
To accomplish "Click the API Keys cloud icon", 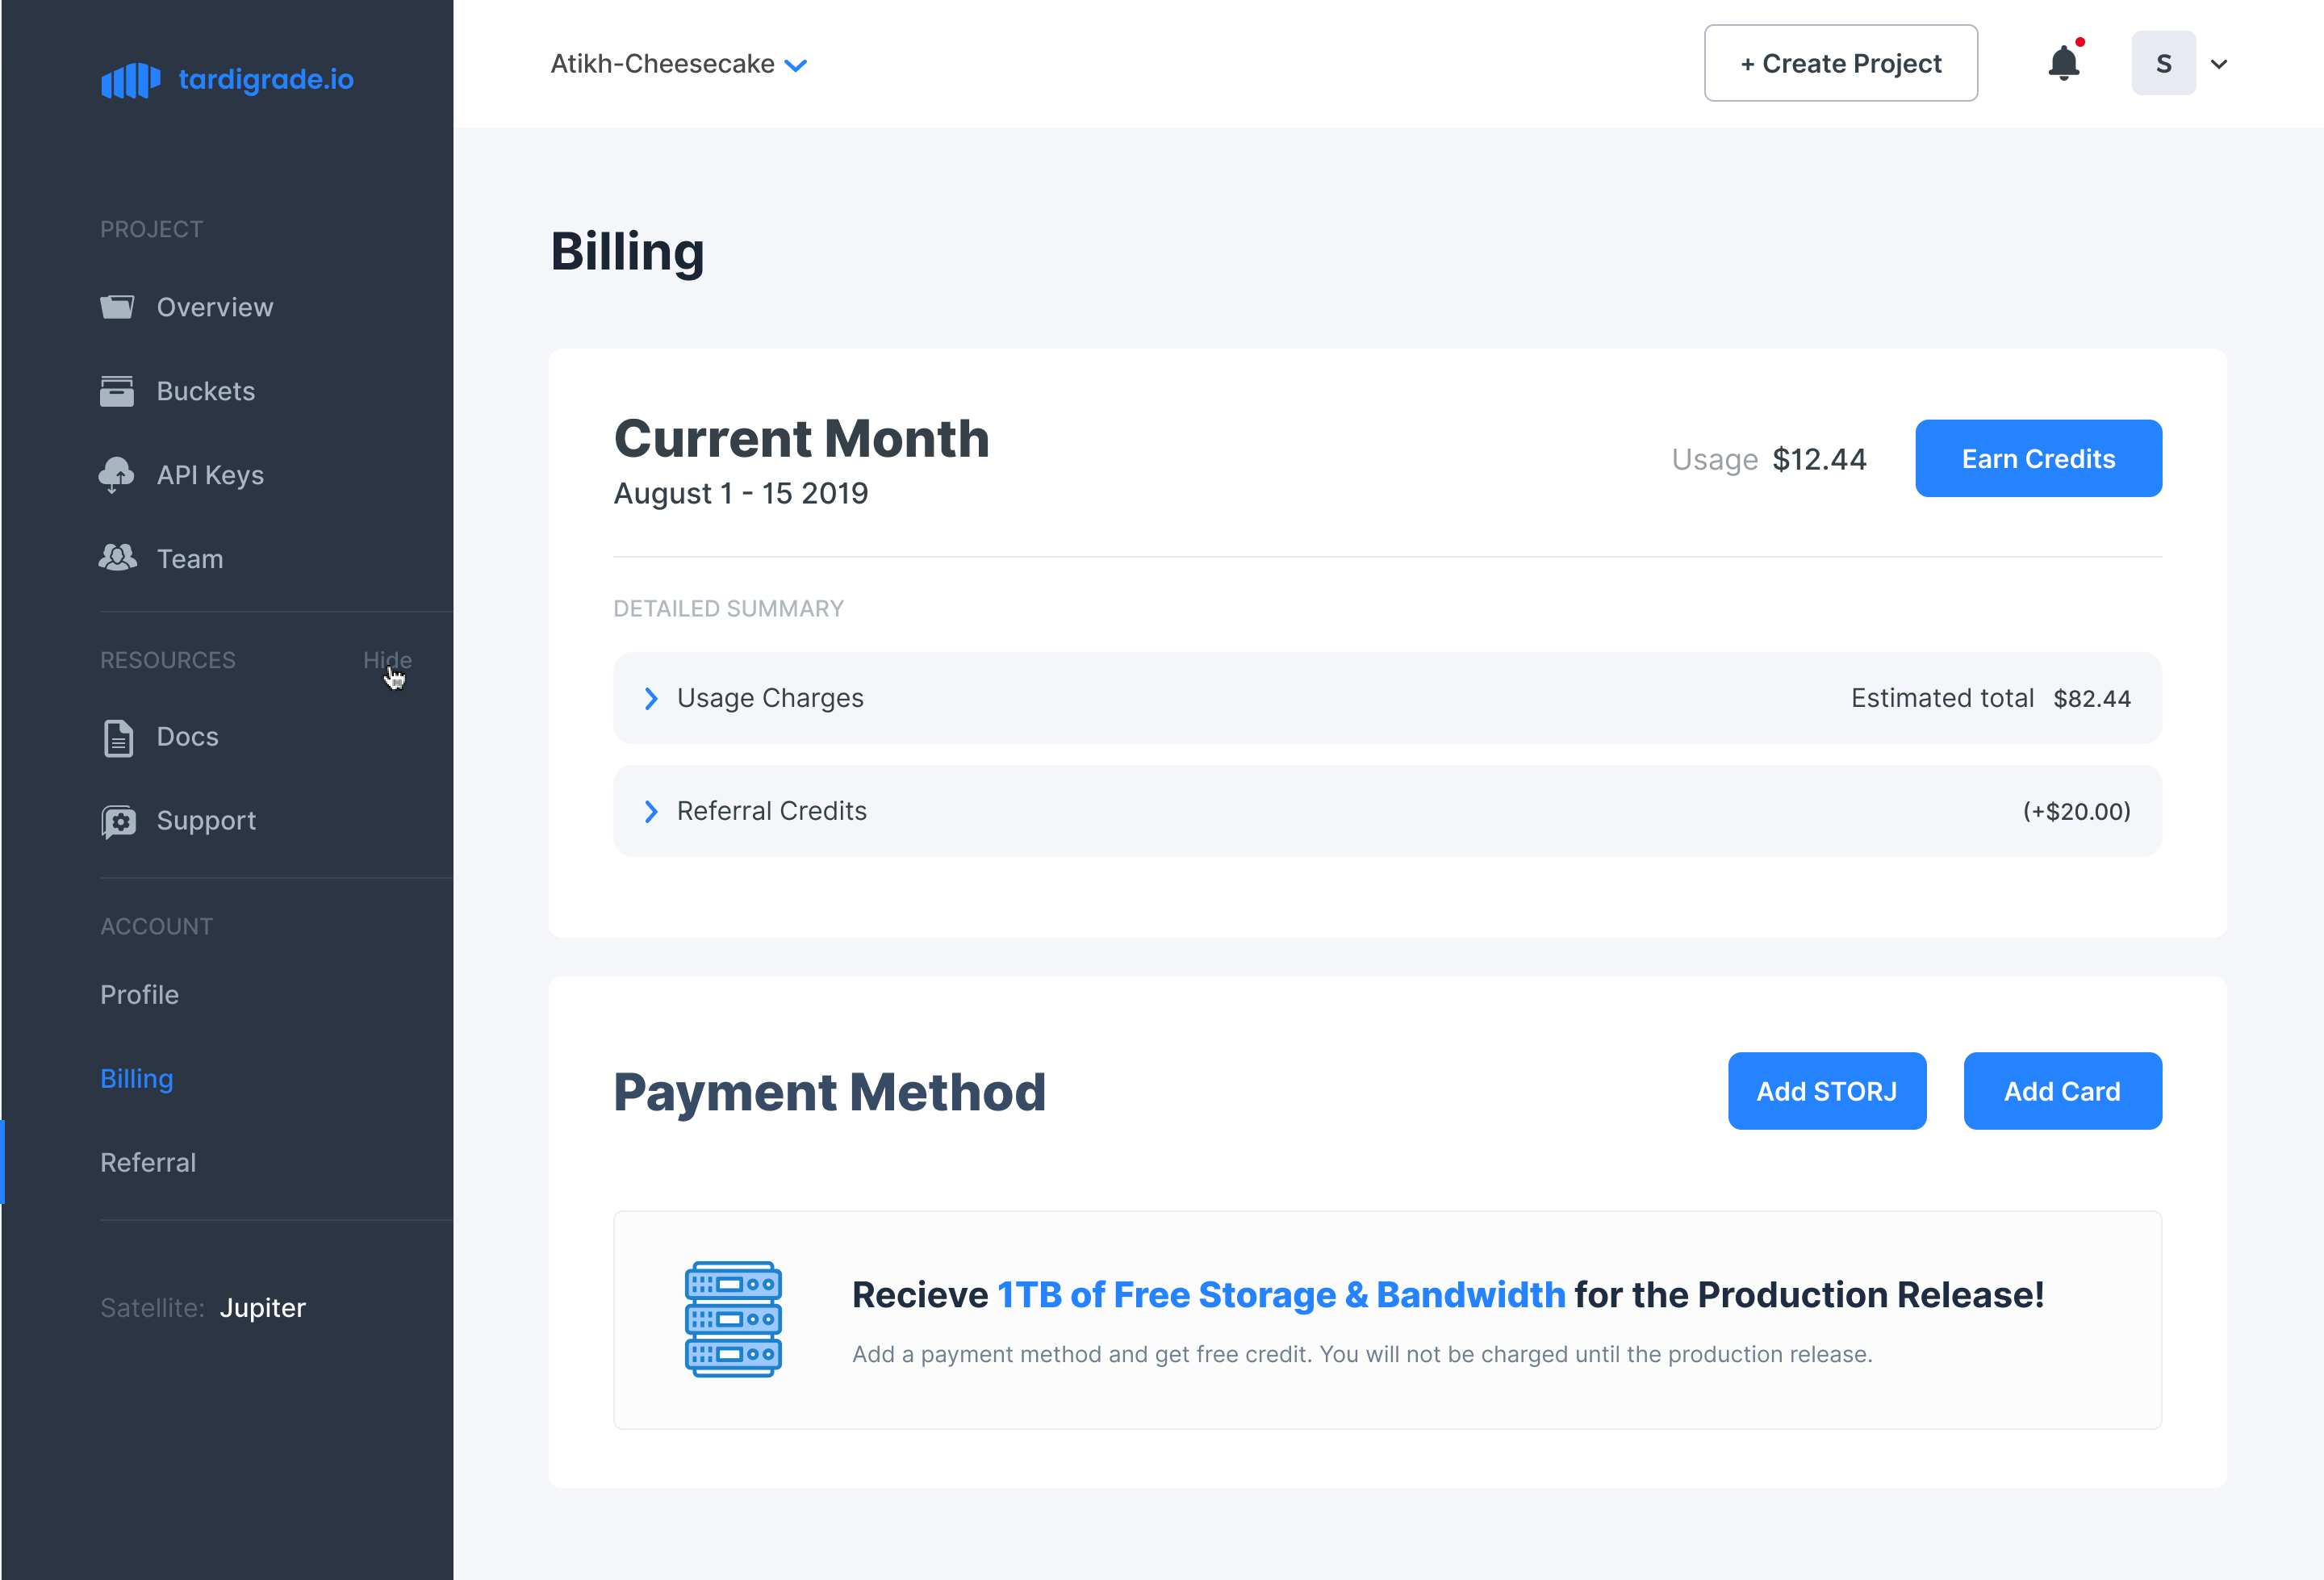I will (x=116, y=475).
